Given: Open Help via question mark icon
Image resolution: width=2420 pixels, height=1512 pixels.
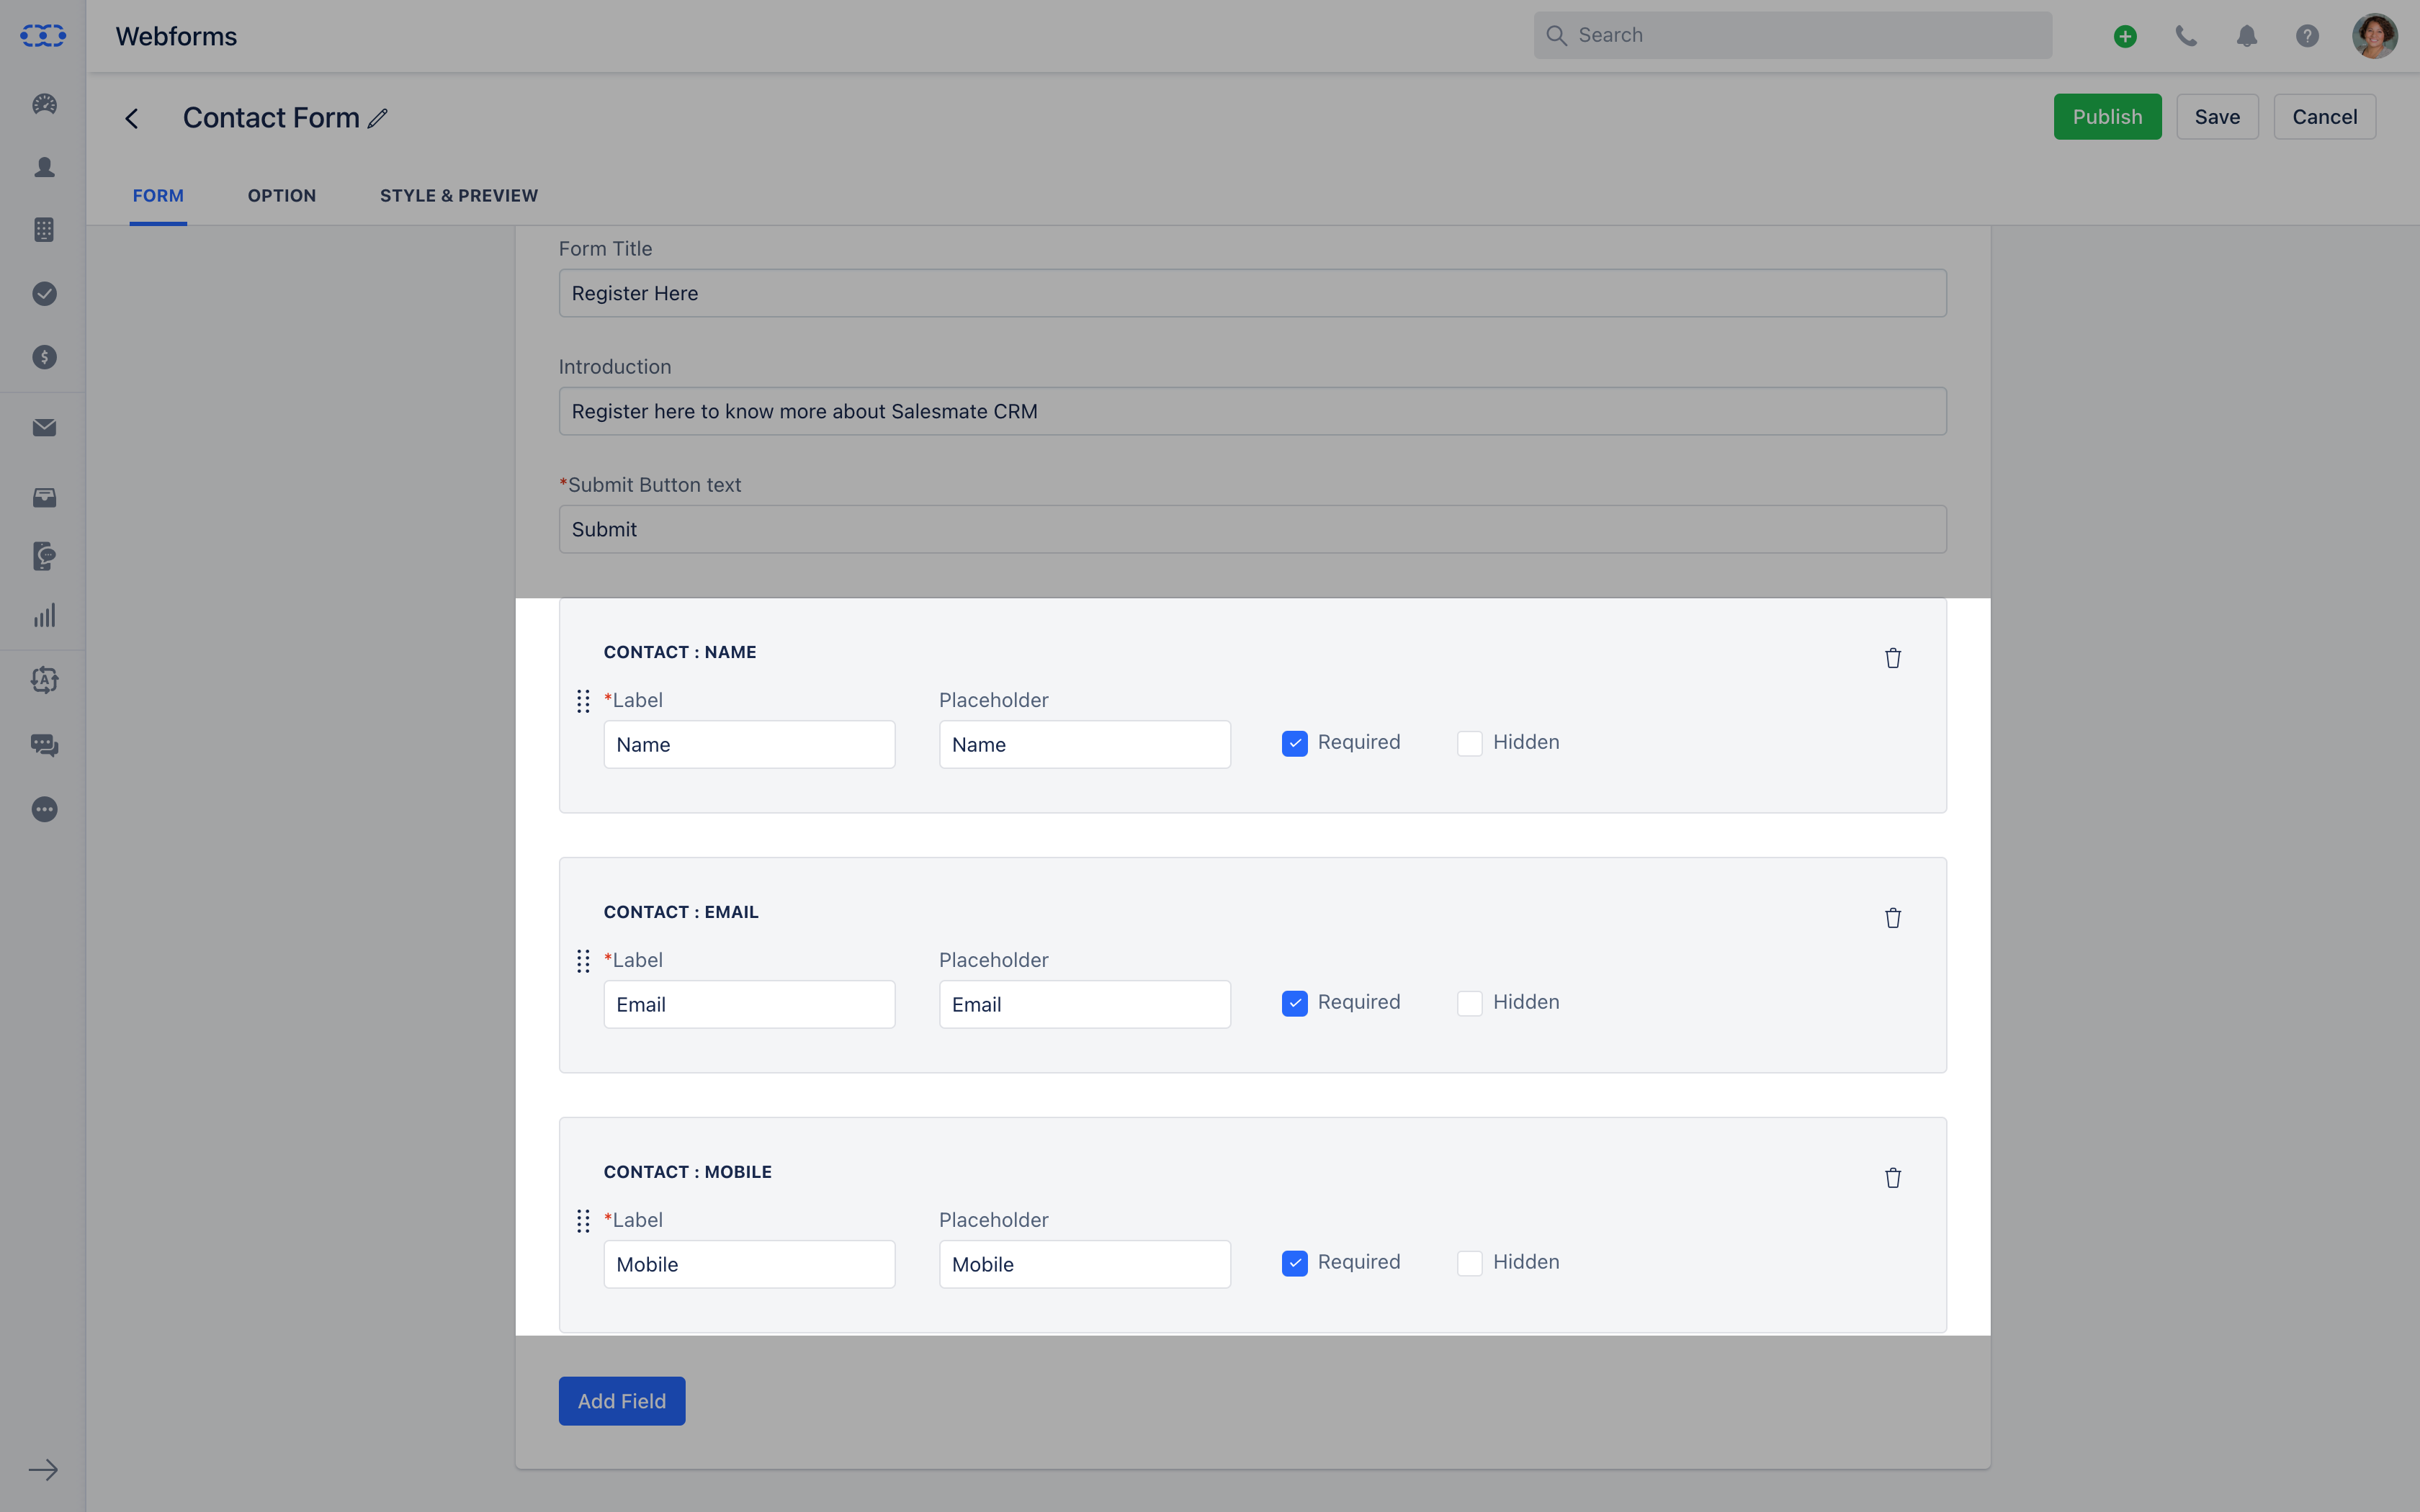Looking at the screenshot, I should click(x=2306, y=35).
